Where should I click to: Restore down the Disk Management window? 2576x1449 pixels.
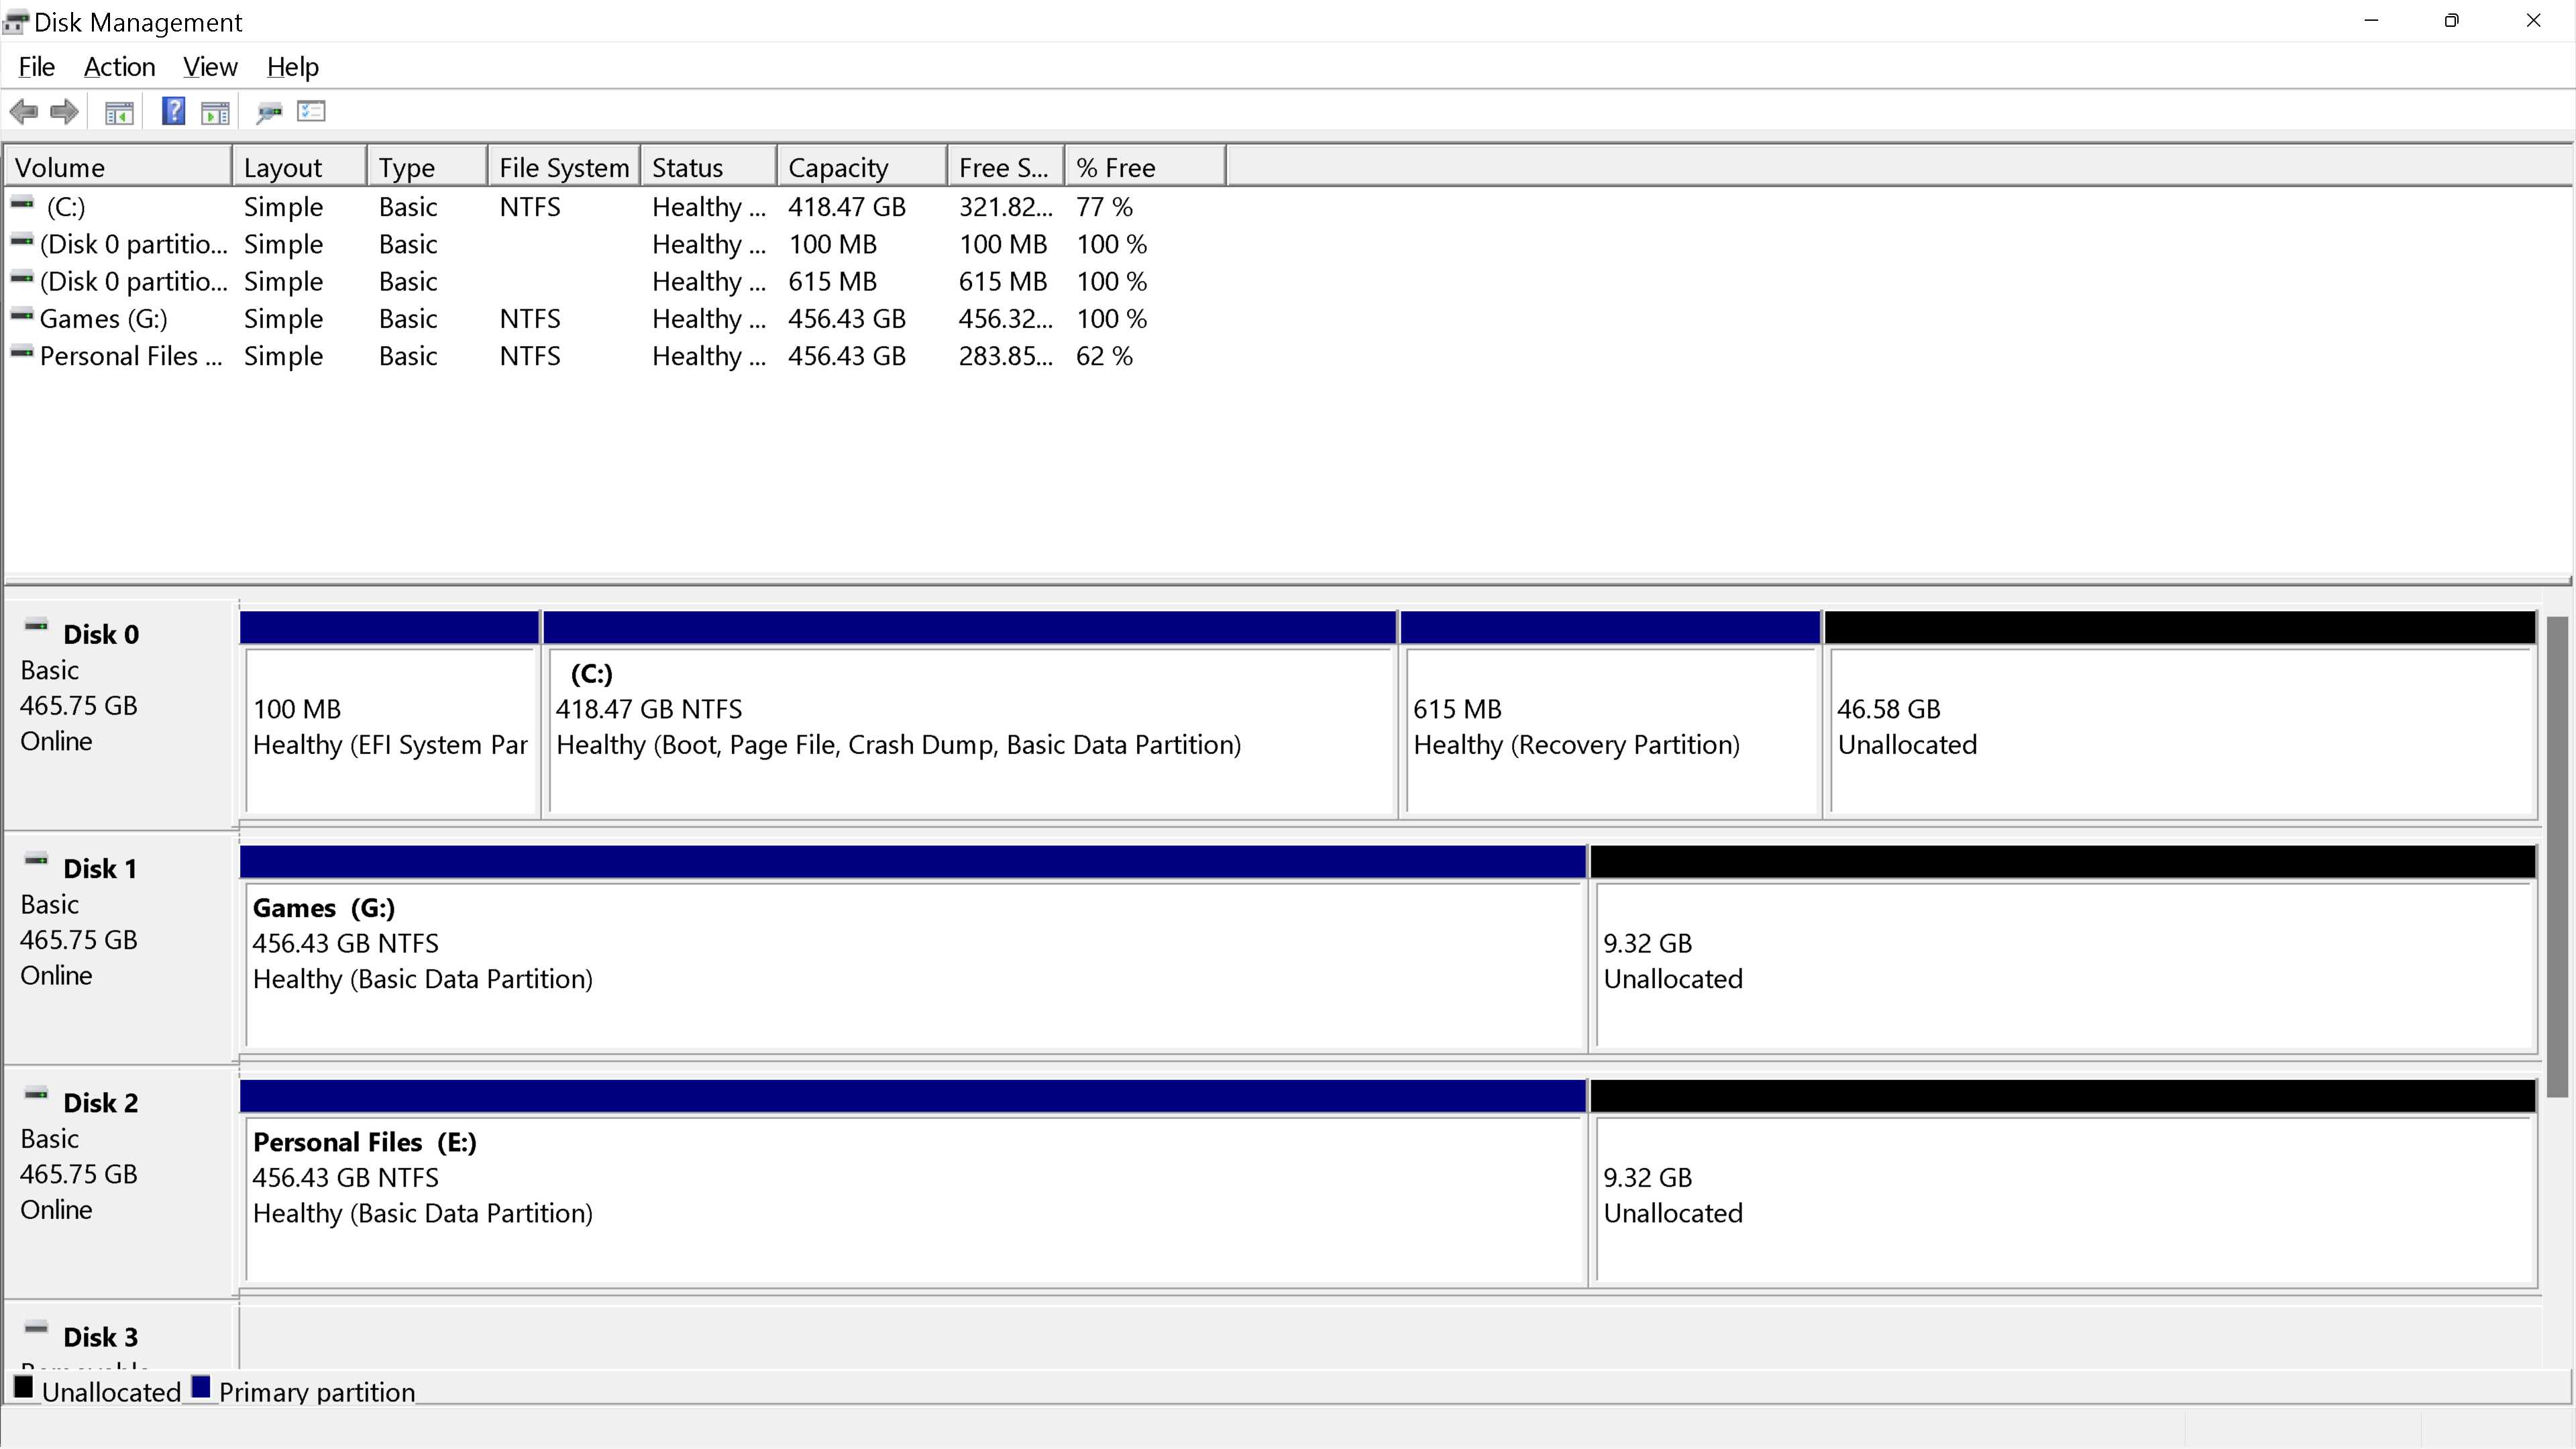[2451, 21]
